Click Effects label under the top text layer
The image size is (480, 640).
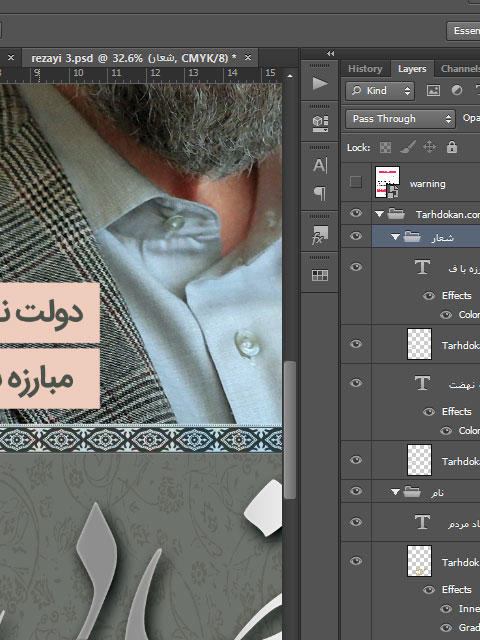(456, 296)
